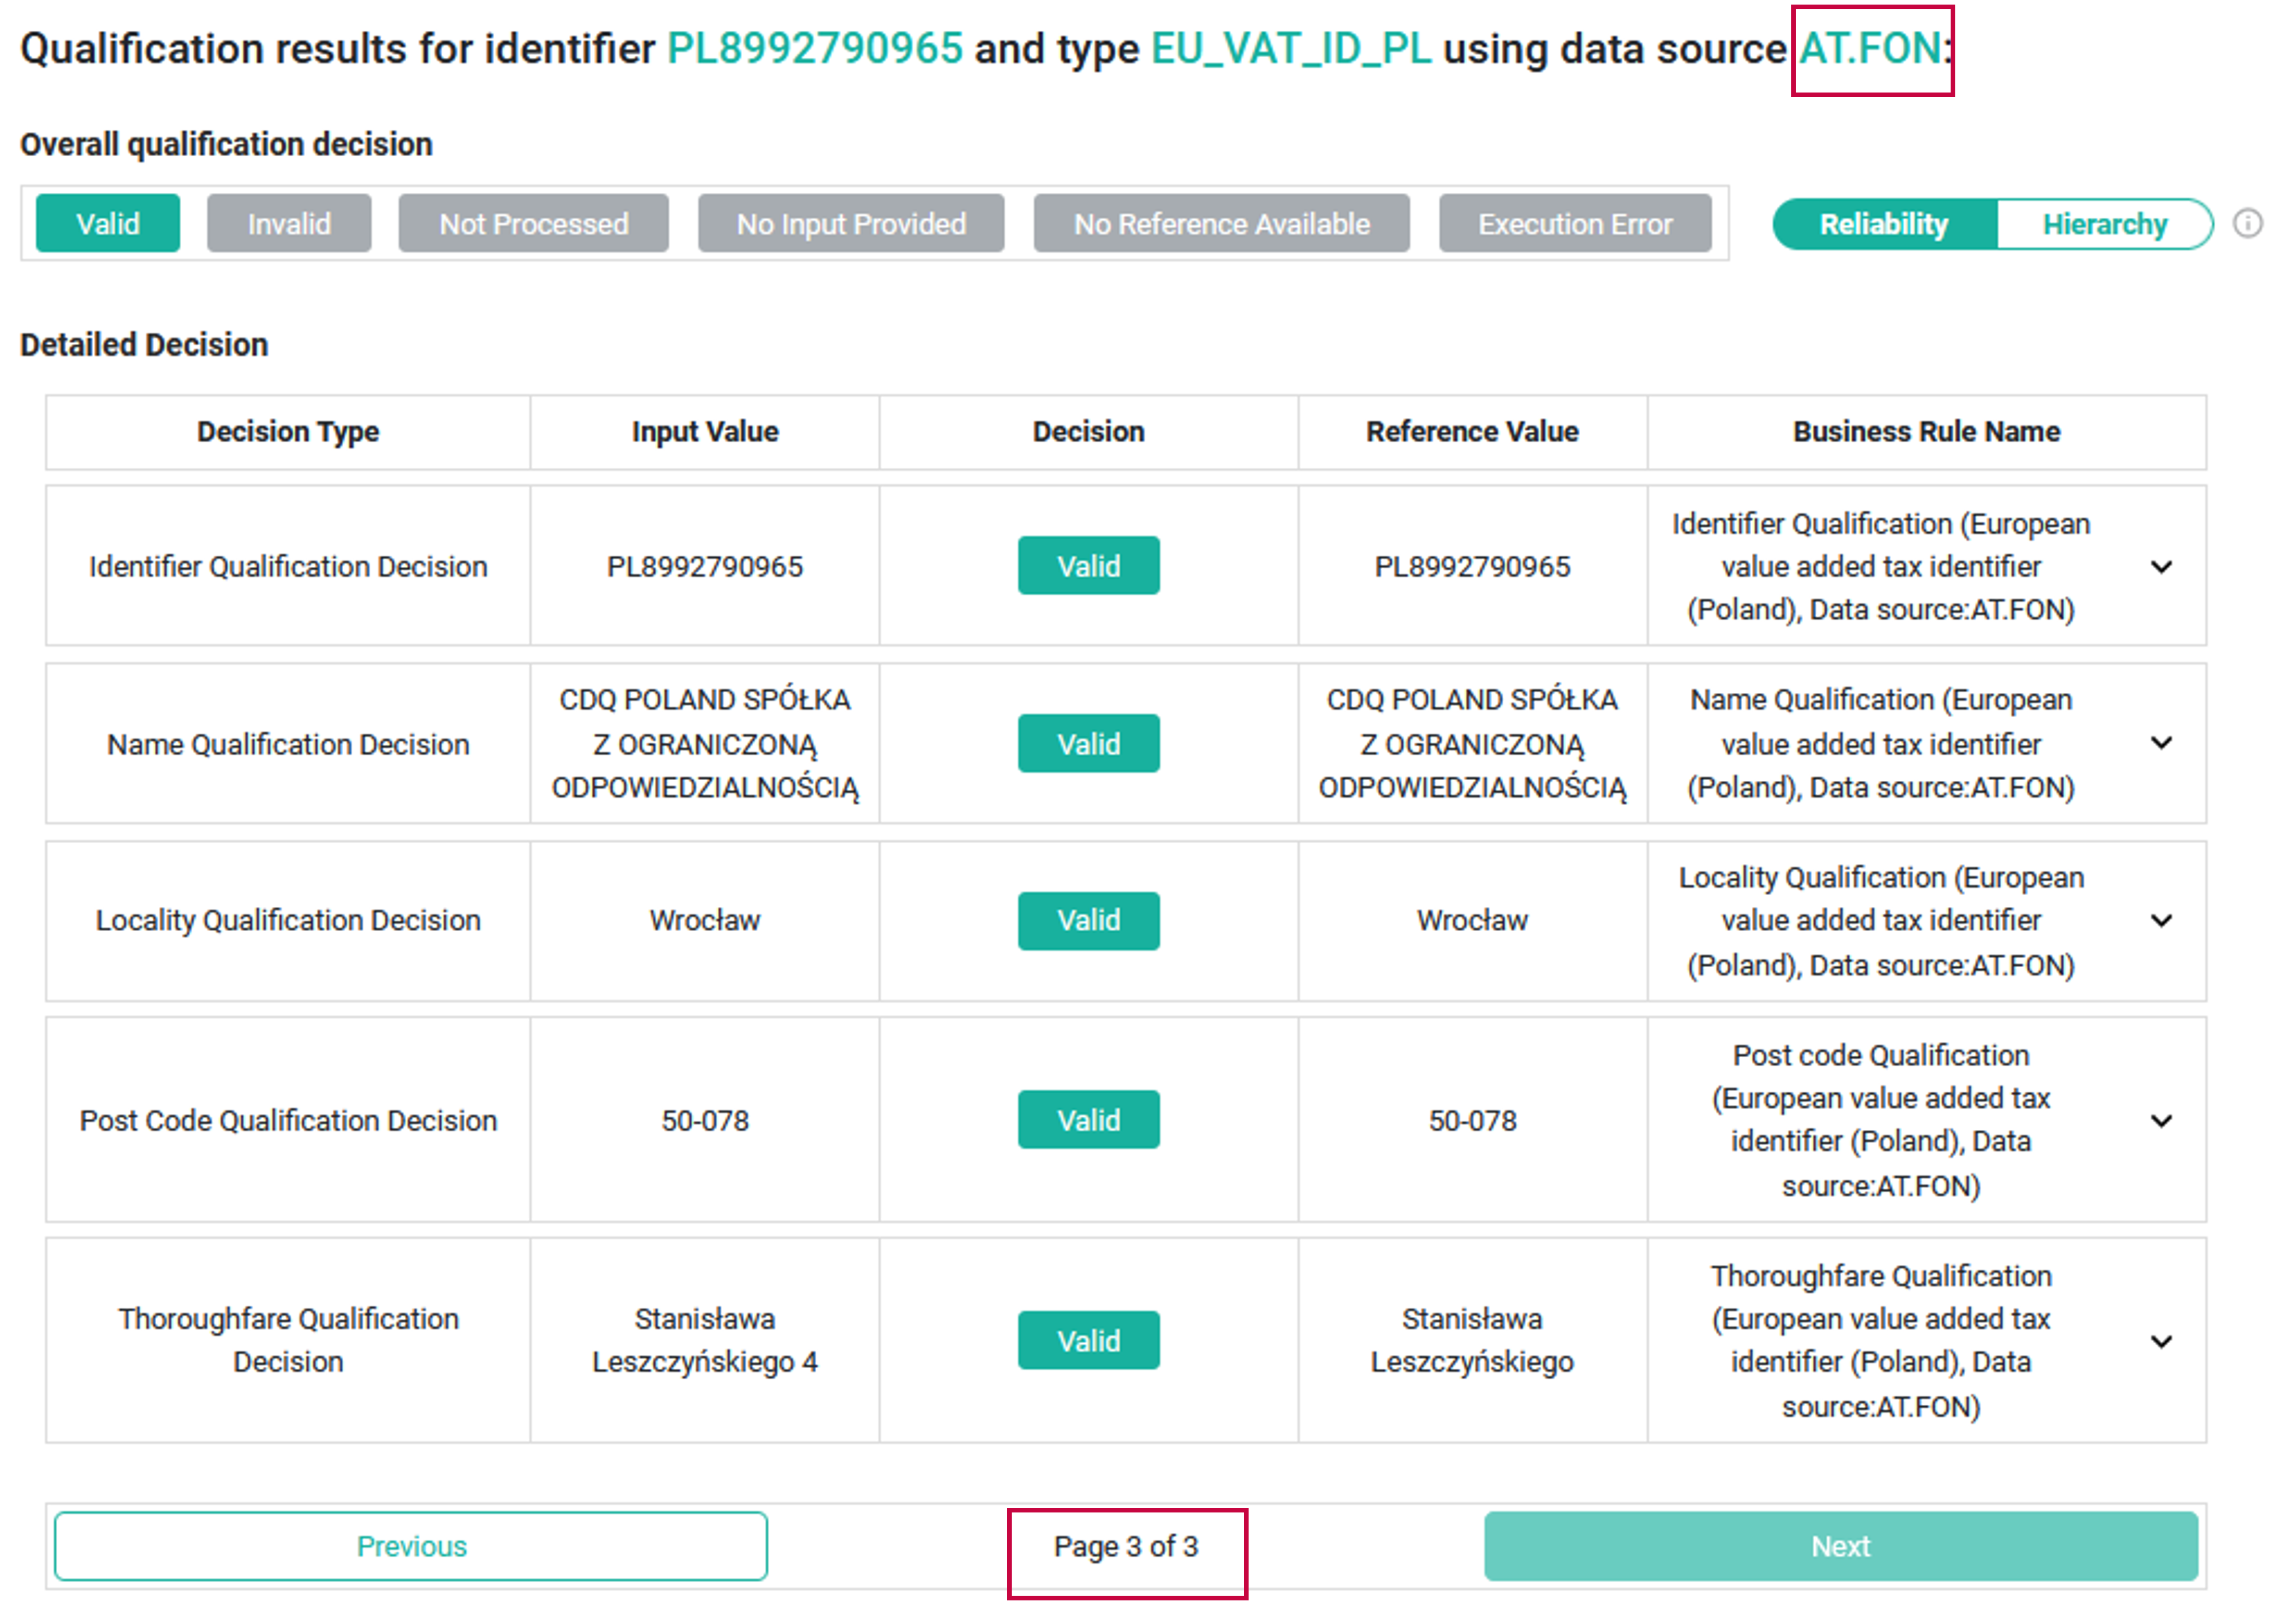
Task: Click 'Thoroughfare Qualification' rule name
Action: click(1881, 1342)
